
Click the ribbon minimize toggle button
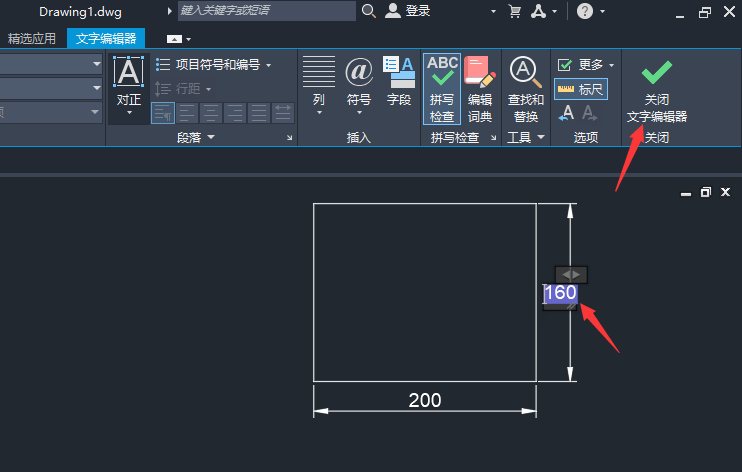[x=174, y=39]
